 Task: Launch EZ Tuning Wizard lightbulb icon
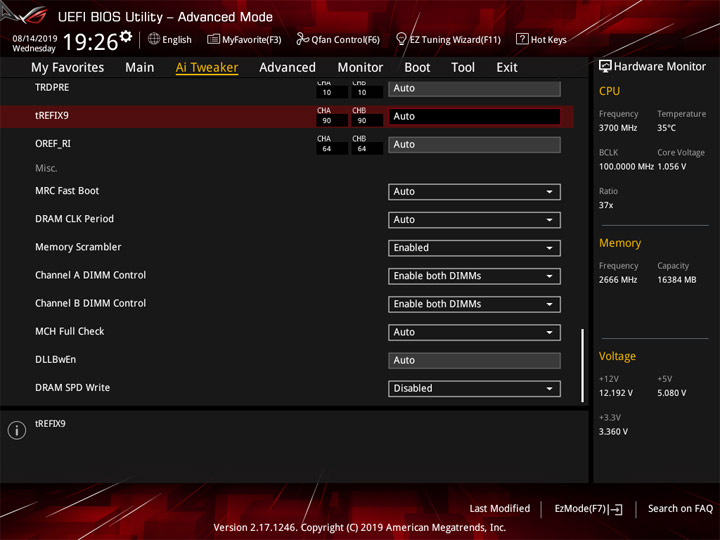coord(401,39)
